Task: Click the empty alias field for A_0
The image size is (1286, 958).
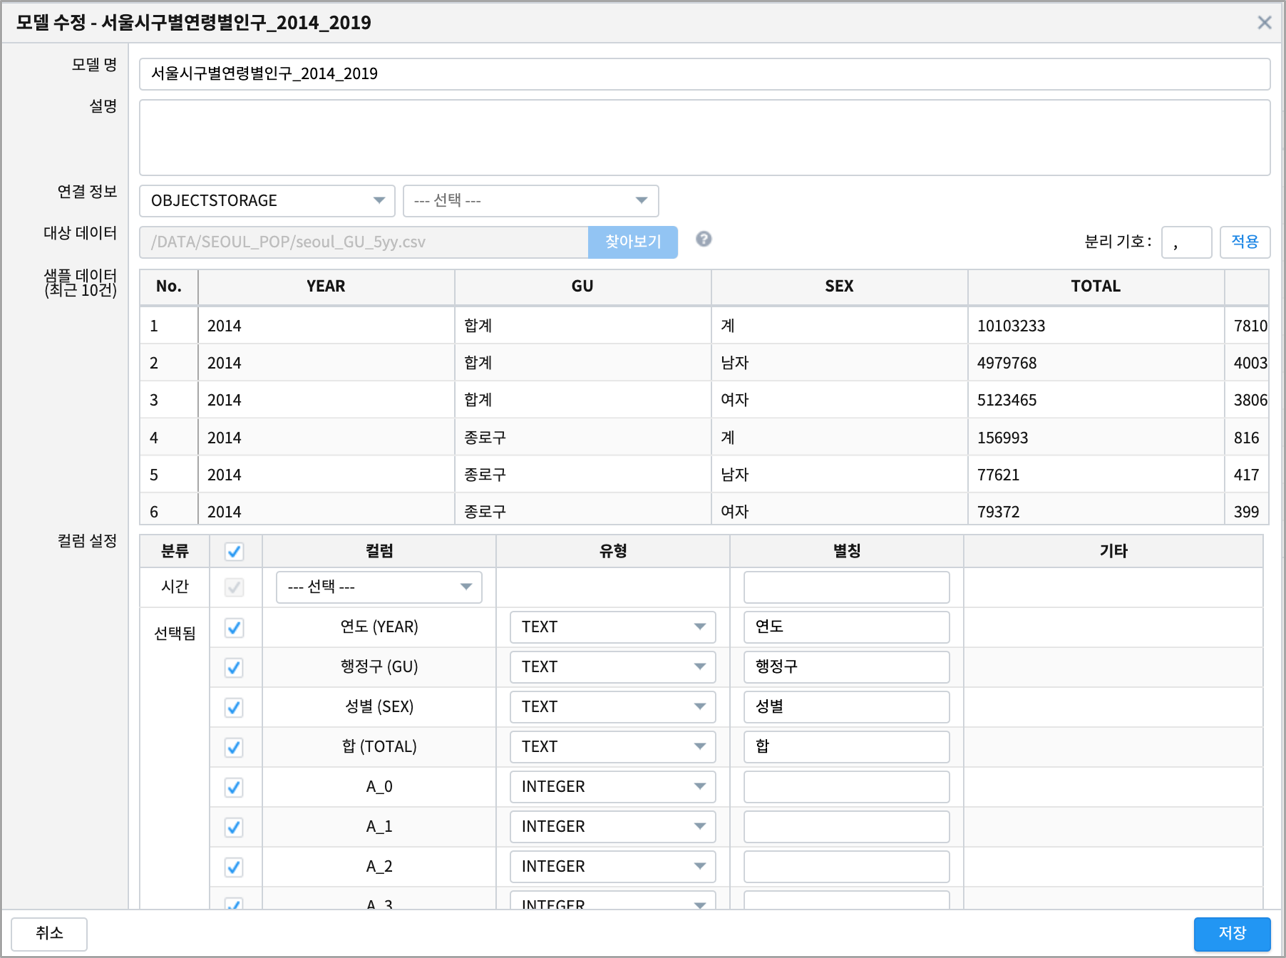Action: [x=846, y=787]
